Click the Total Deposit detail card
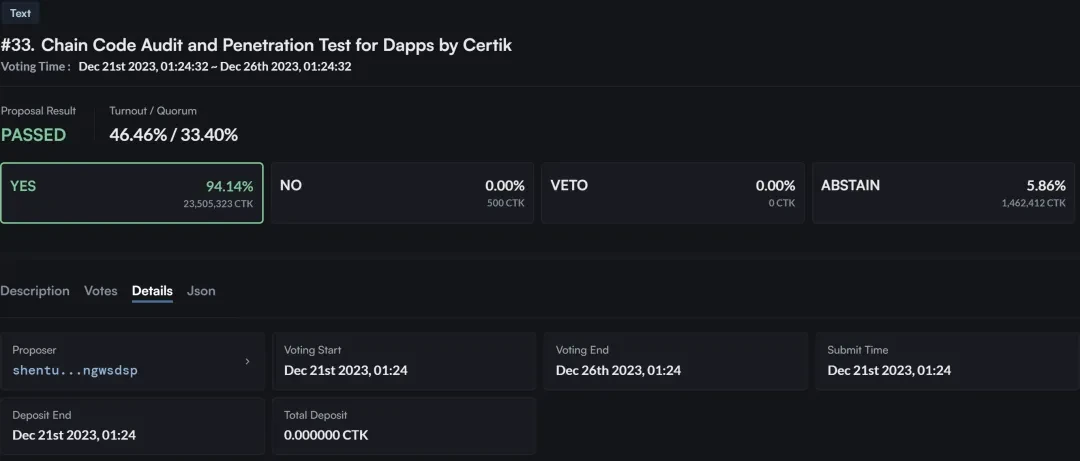The height and width of the screenshot is (461, 1080). [404, 426]
